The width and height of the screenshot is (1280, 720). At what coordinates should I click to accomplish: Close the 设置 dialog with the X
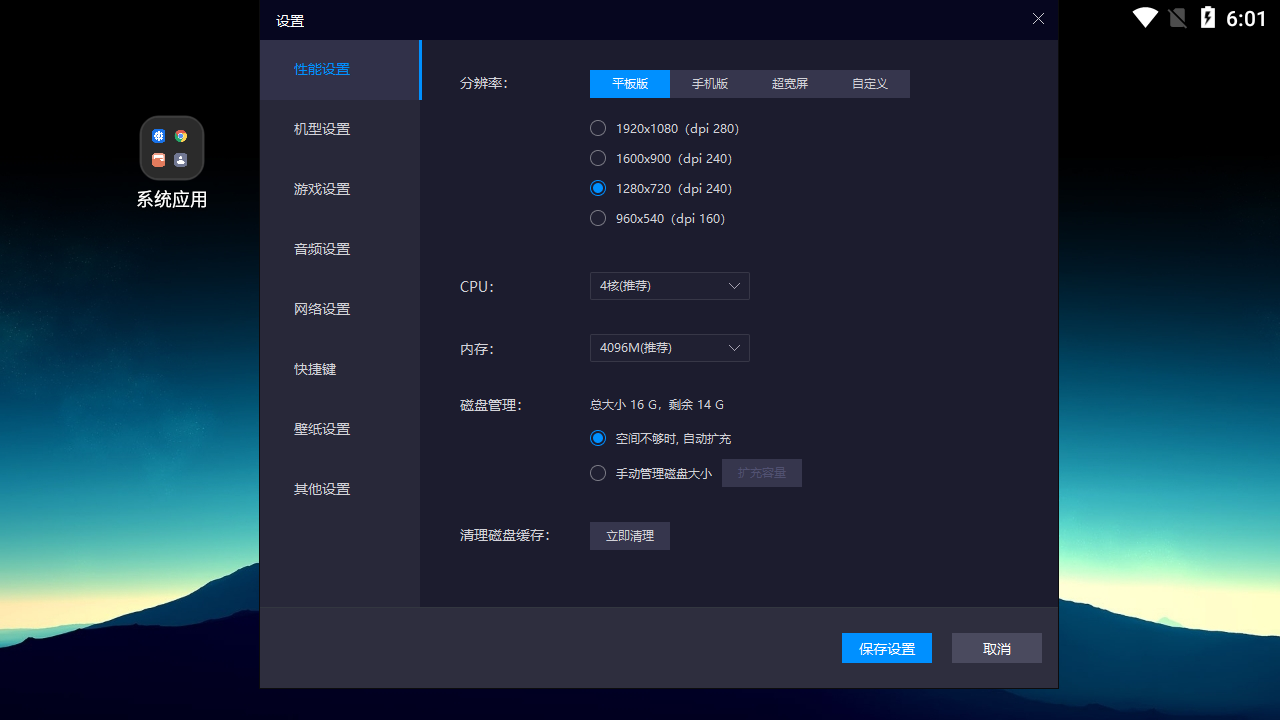click(1038, 19)
